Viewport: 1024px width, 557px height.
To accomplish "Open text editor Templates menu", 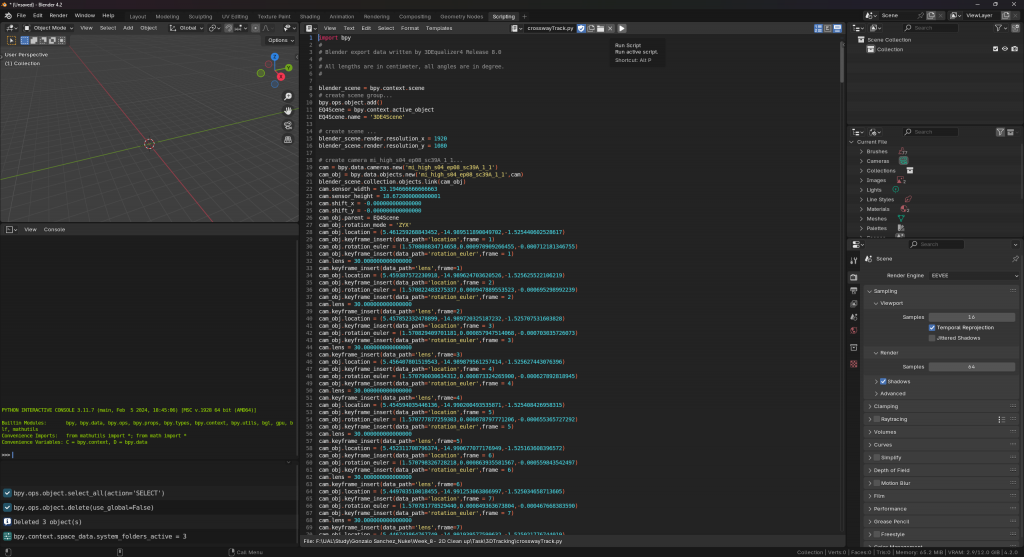I will tap(439, 28).
